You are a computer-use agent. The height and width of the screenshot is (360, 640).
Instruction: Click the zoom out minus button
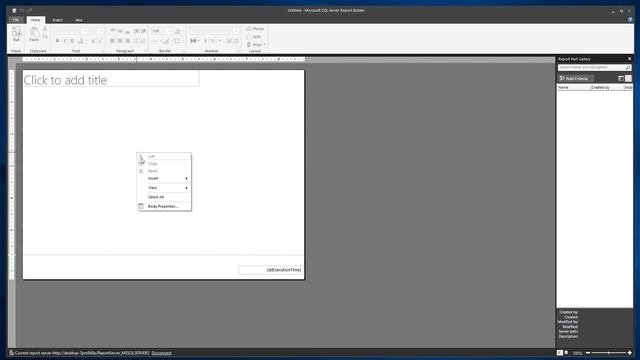[x=588, y=353]
